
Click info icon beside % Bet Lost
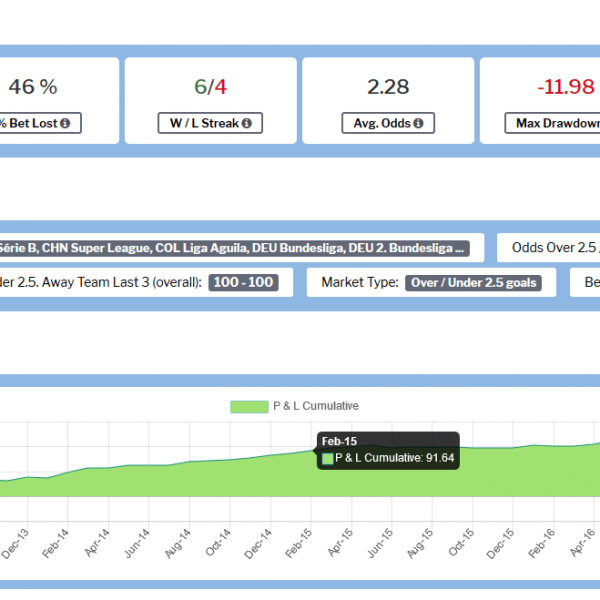click(65, 123)
